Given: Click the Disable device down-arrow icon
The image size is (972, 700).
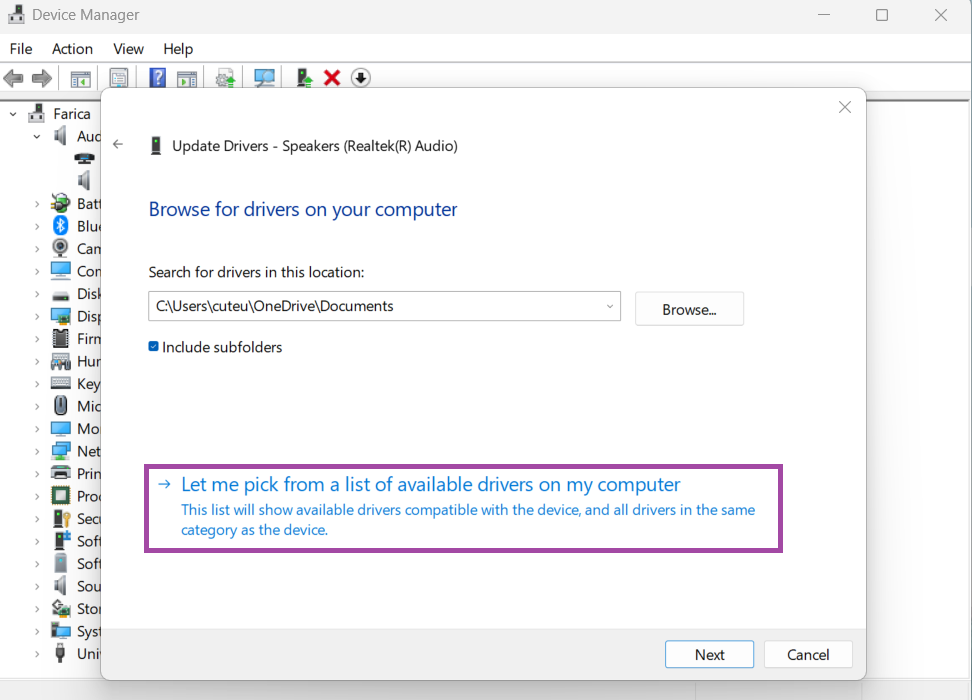Looking at the screenshot, I should pyautogui.click(x=361, y=78).
